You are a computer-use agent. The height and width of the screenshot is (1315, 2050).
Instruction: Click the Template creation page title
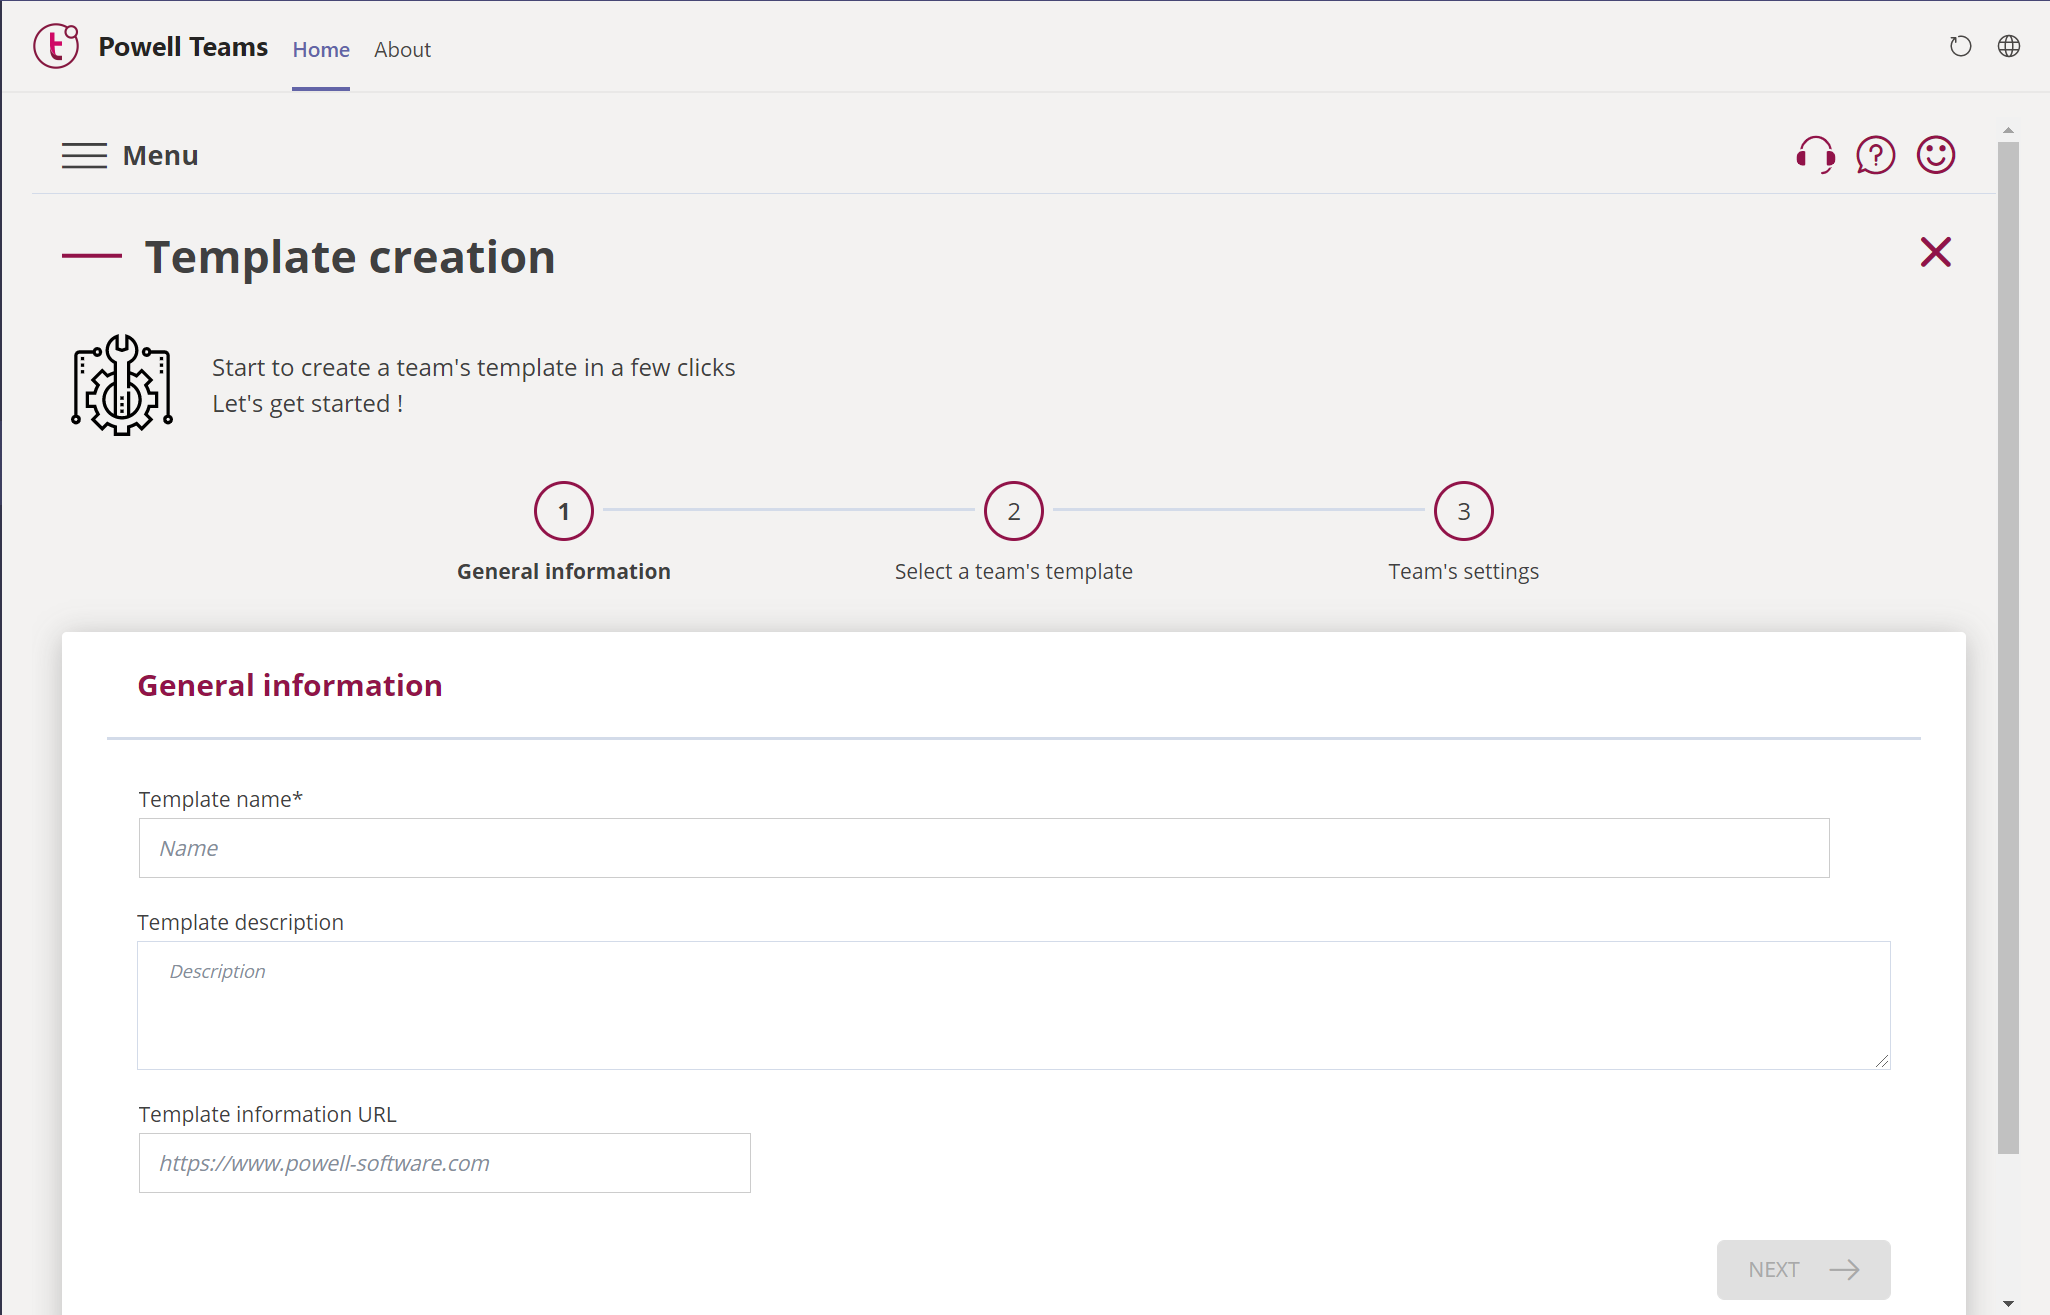[x=350, y=257]
